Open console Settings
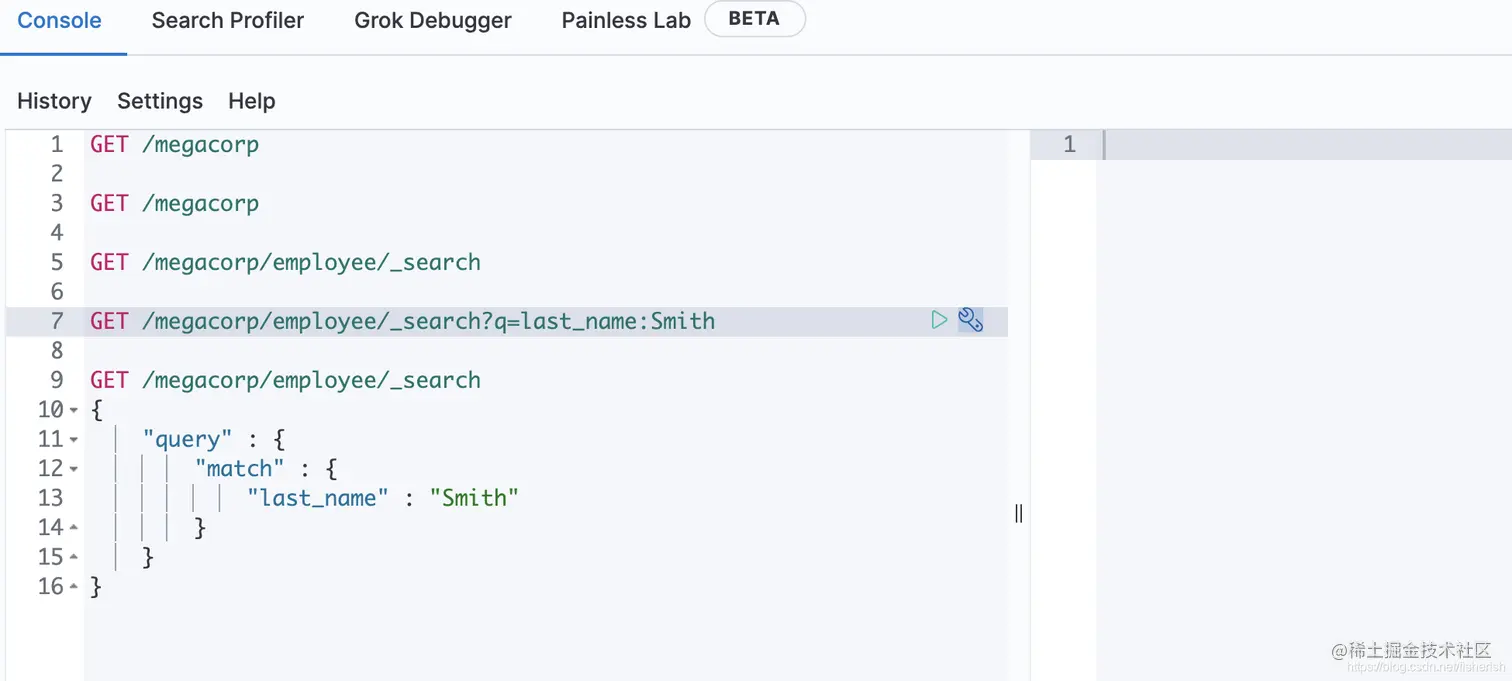Screen dimensions: 1512x681 click(160, 101)
